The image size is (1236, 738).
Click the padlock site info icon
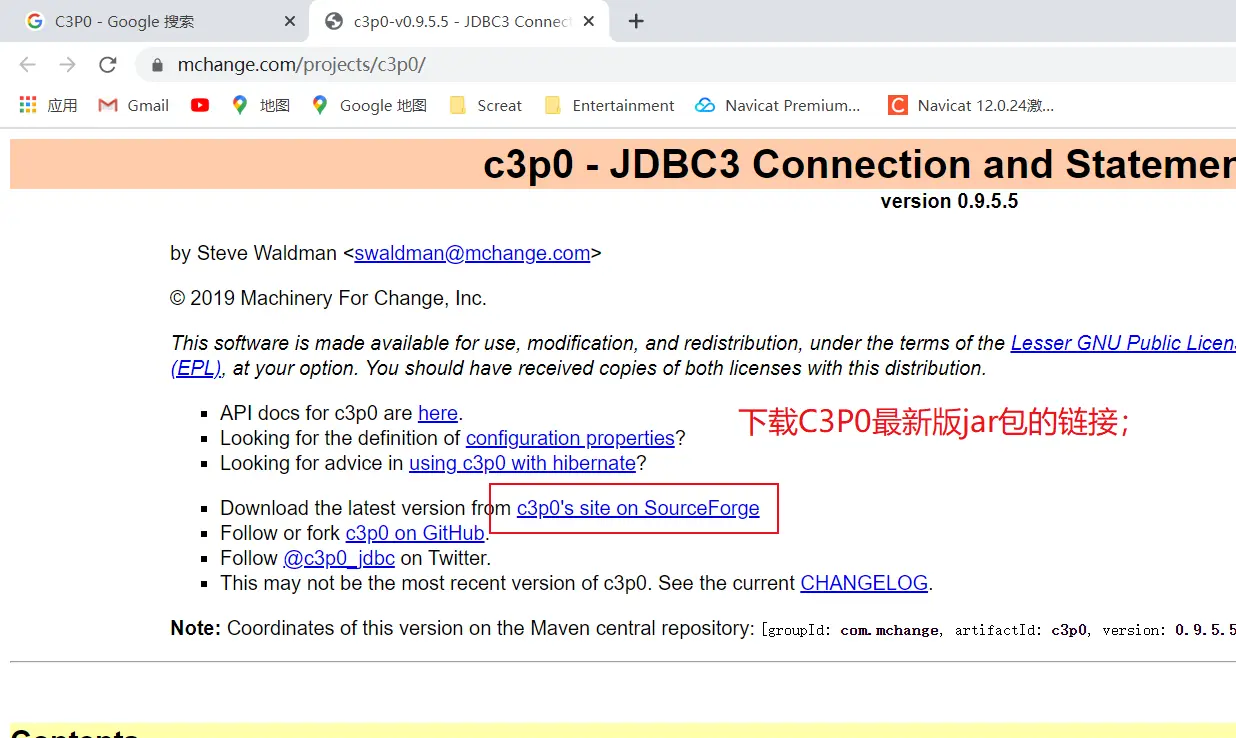tap(157, 66)
